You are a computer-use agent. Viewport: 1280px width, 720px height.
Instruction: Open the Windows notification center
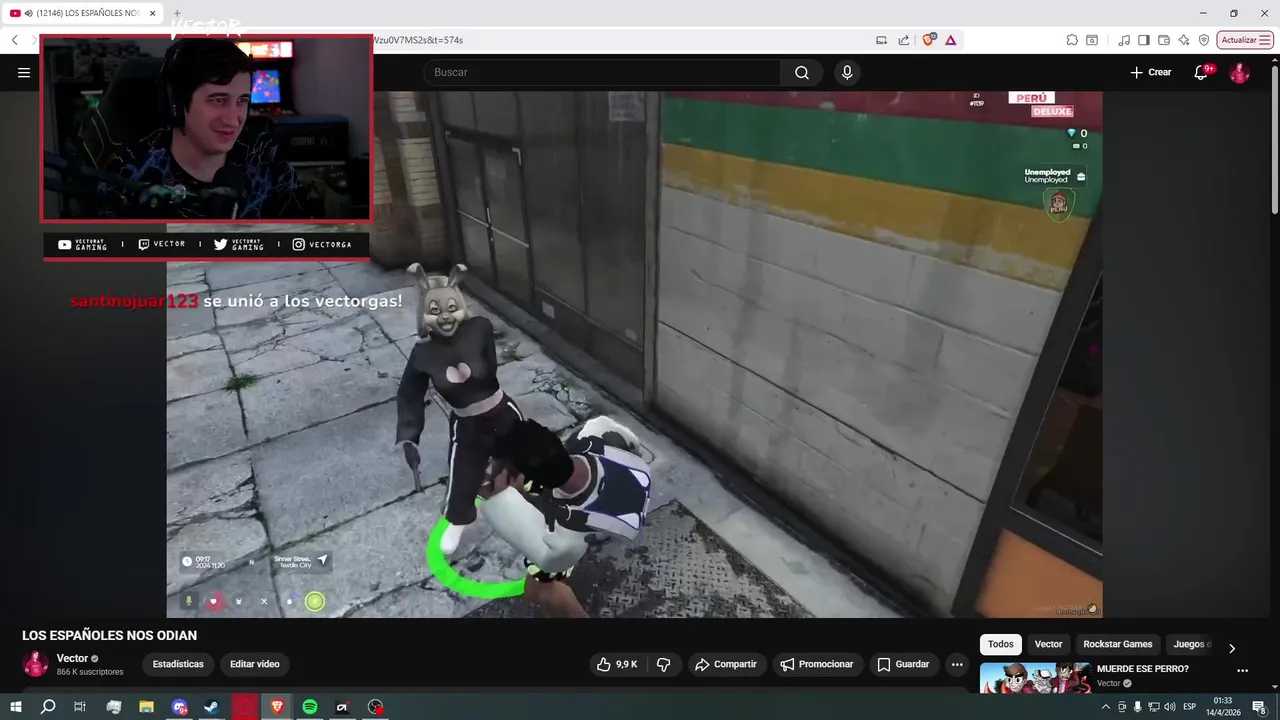[x=1259, y=707]
